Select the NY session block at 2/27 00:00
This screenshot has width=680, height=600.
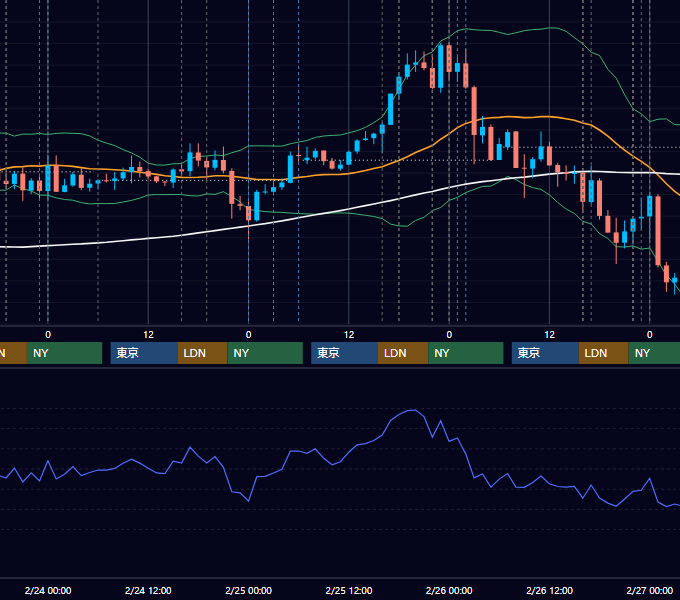pos(654,353)
